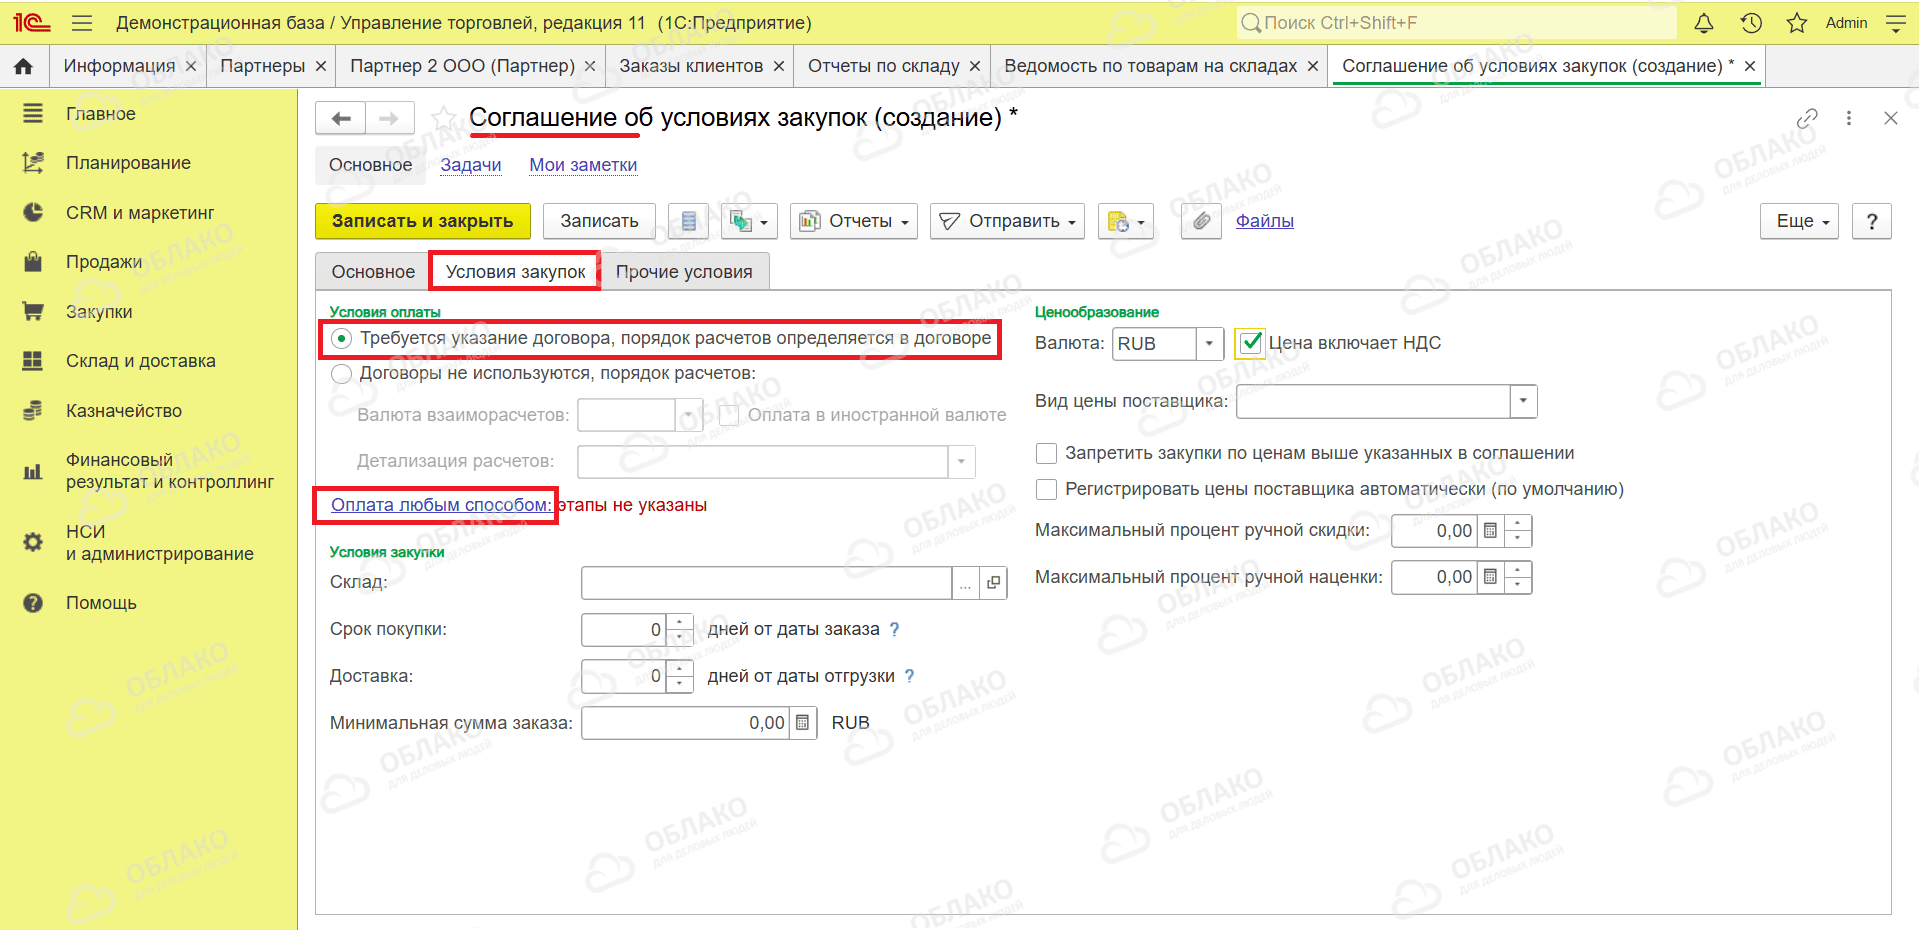
Task: Open notifications bell icon
Action: (x=1704, y=23)
